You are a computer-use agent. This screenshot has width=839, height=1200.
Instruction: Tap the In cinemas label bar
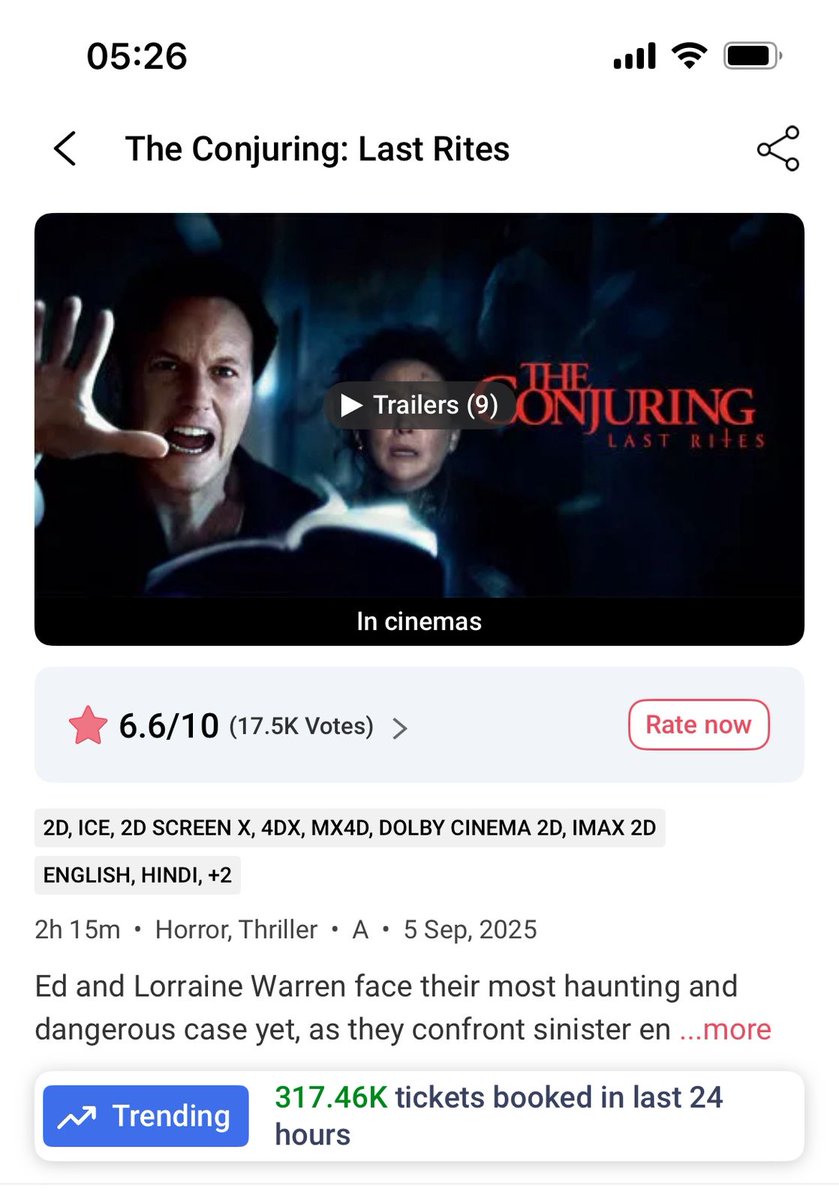(x=419, y=621)
